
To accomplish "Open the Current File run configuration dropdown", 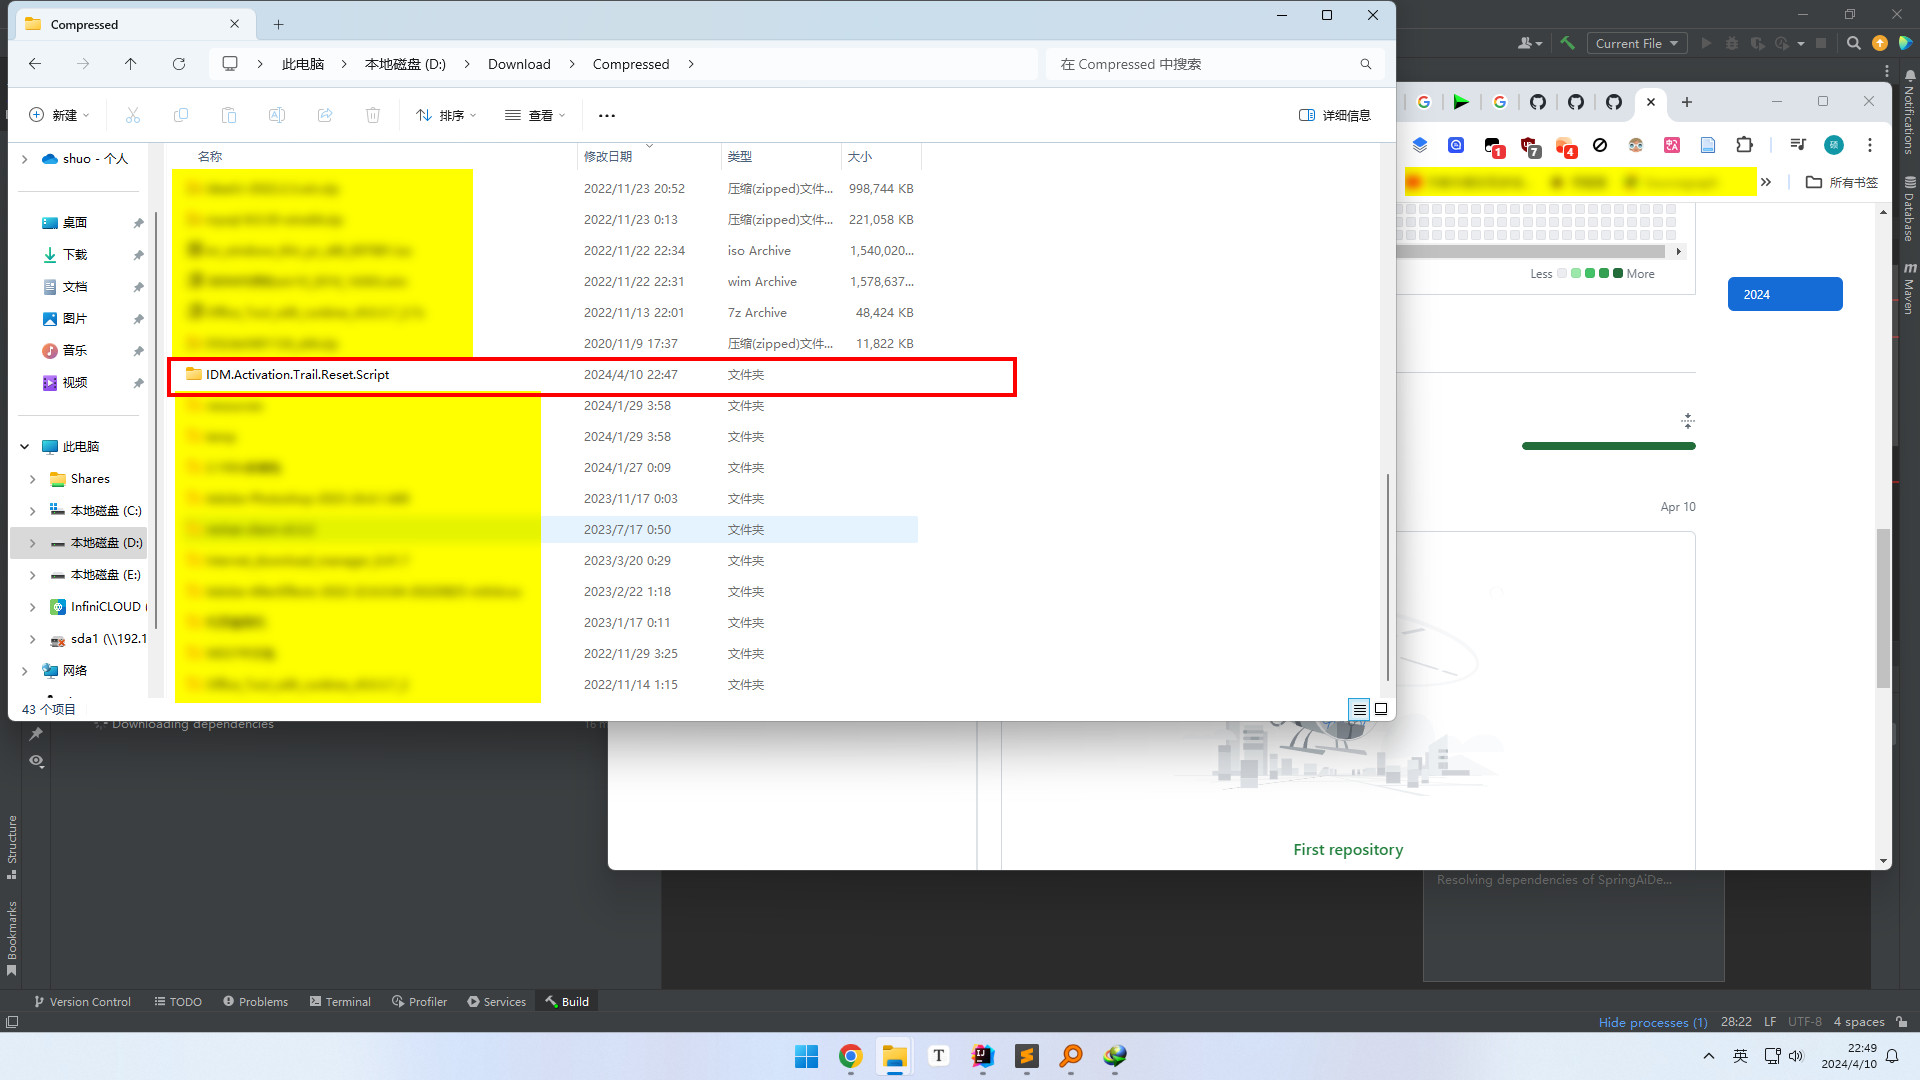I will (1636, 43).
